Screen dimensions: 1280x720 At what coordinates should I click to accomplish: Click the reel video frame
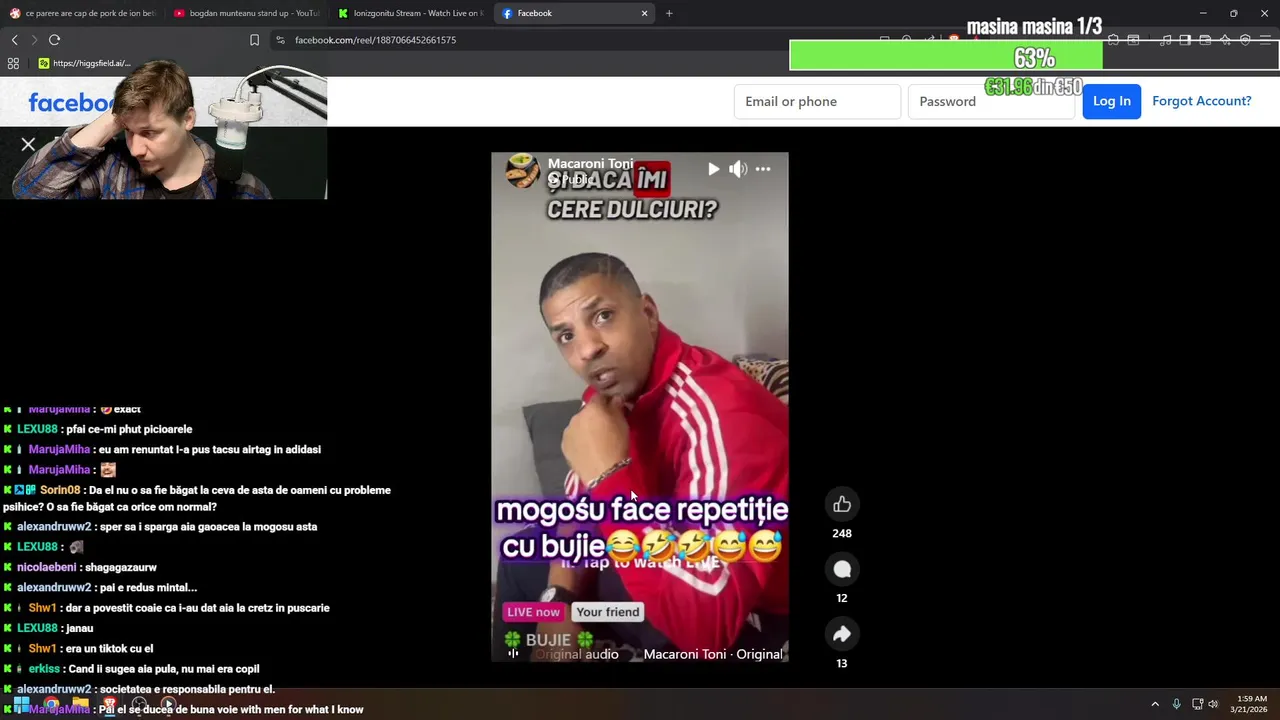640,407
